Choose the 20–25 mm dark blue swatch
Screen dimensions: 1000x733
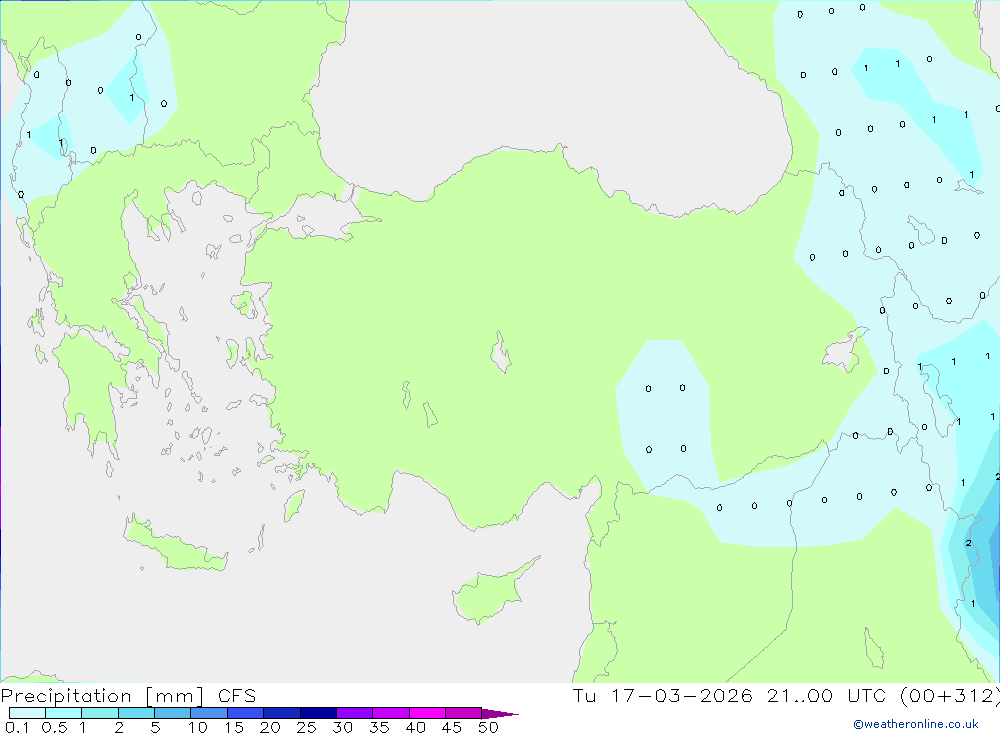pyautogui.click(x=281, y=713)
